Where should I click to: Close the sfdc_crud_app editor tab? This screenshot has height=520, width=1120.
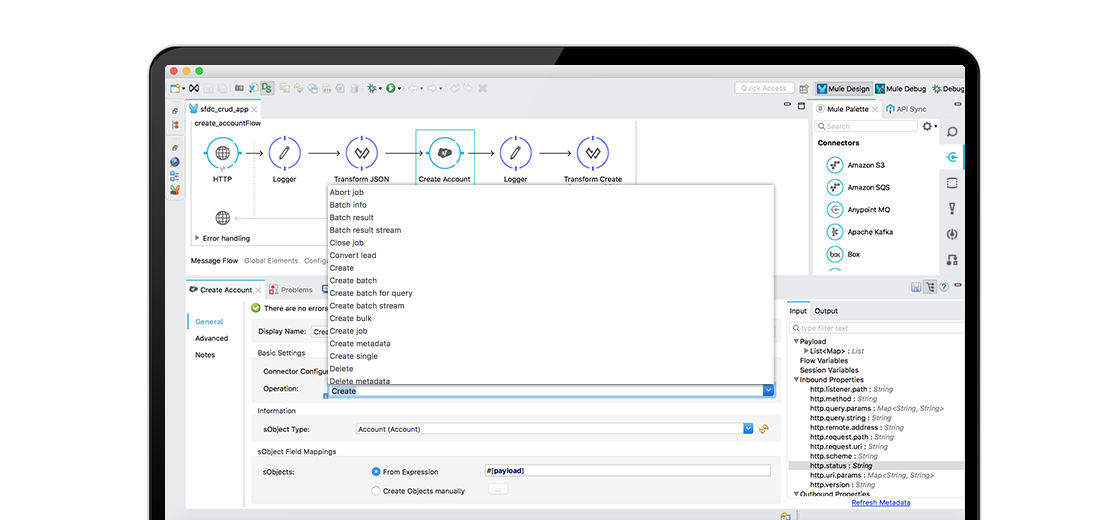pyautogui.click(x=255, y=109)
